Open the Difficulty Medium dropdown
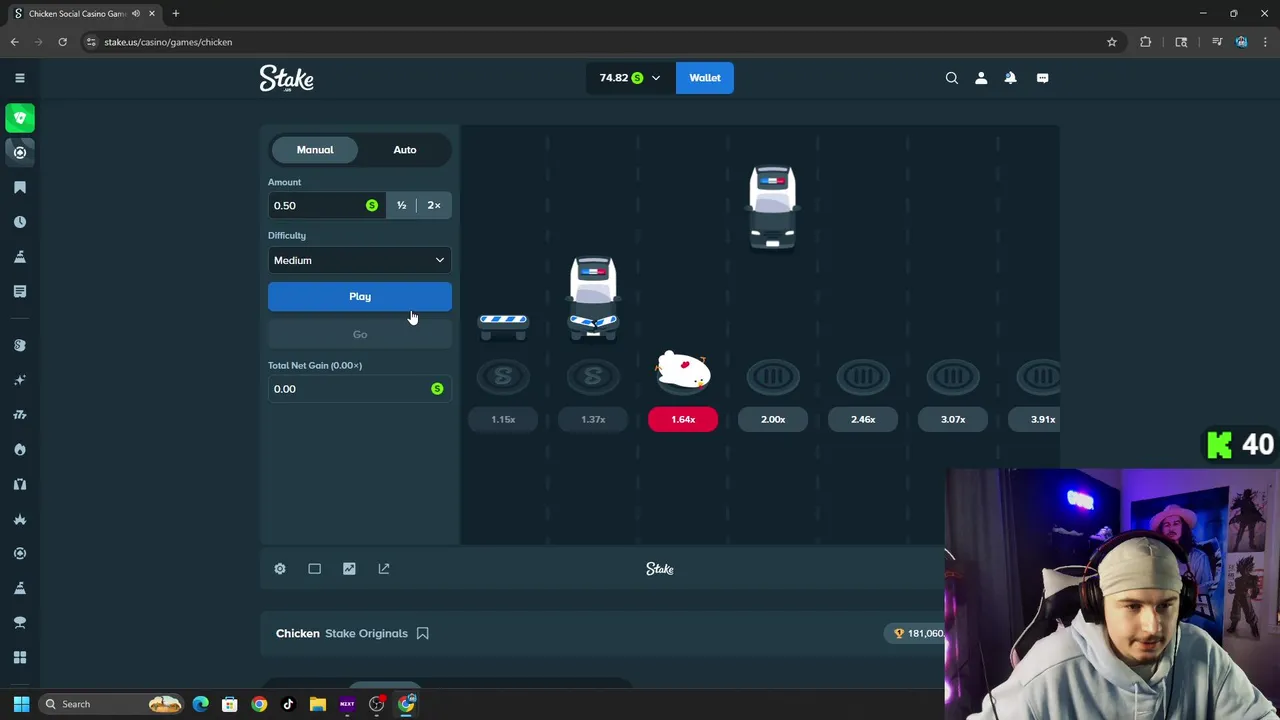Viewport: 1280px width, 720px height. coord(360,260)
